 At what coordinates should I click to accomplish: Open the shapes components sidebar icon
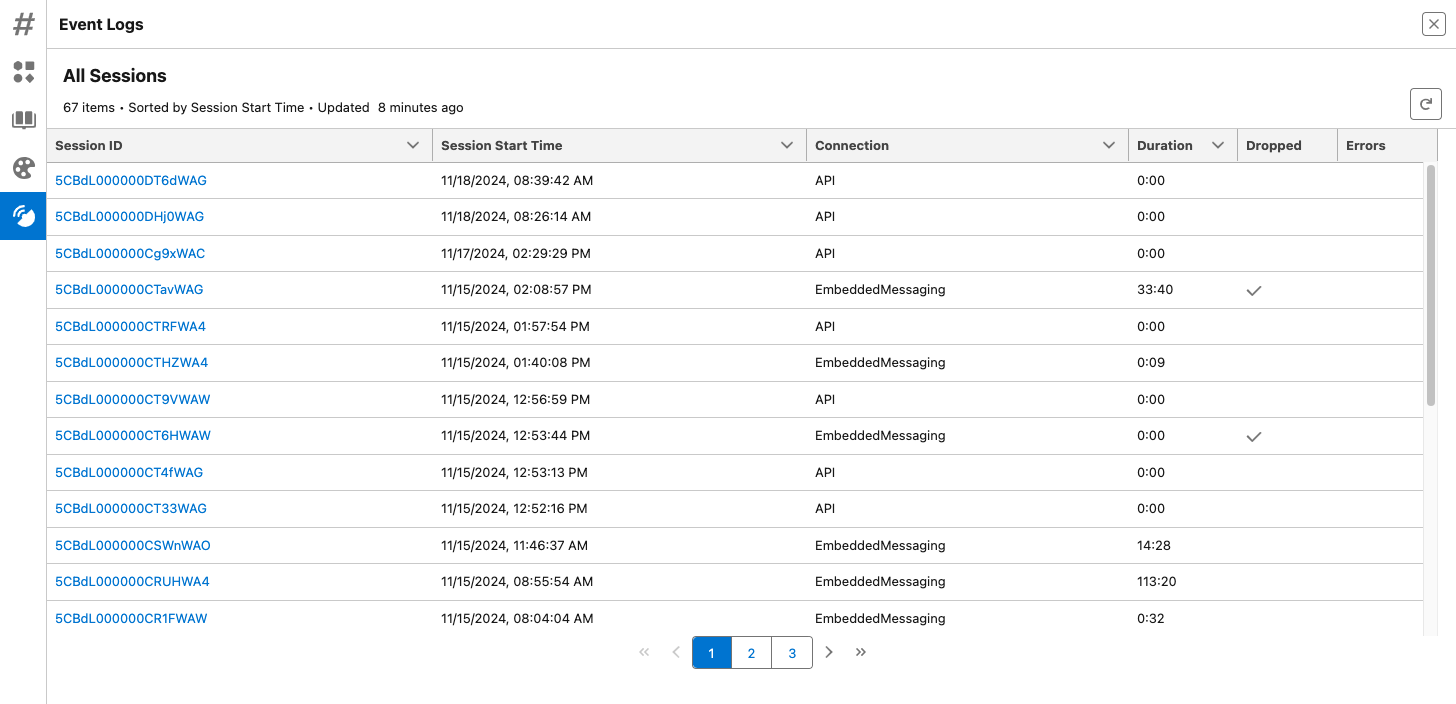pyautogui.click(x=23, y=72)
